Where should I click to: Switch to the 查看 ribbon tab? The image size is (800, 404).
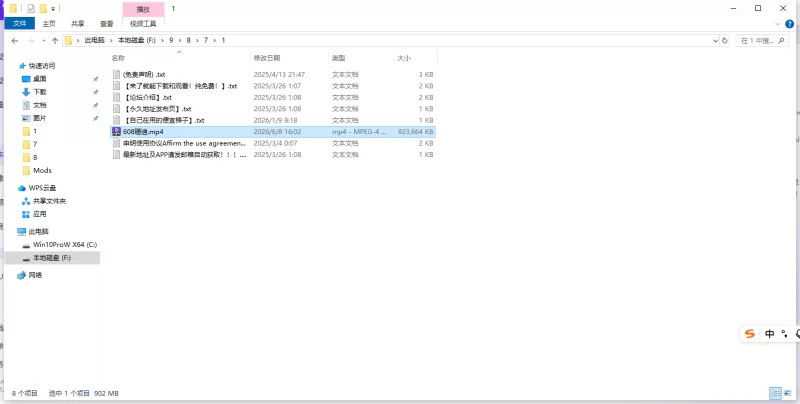pyautogui.click(x=107, y=23)
